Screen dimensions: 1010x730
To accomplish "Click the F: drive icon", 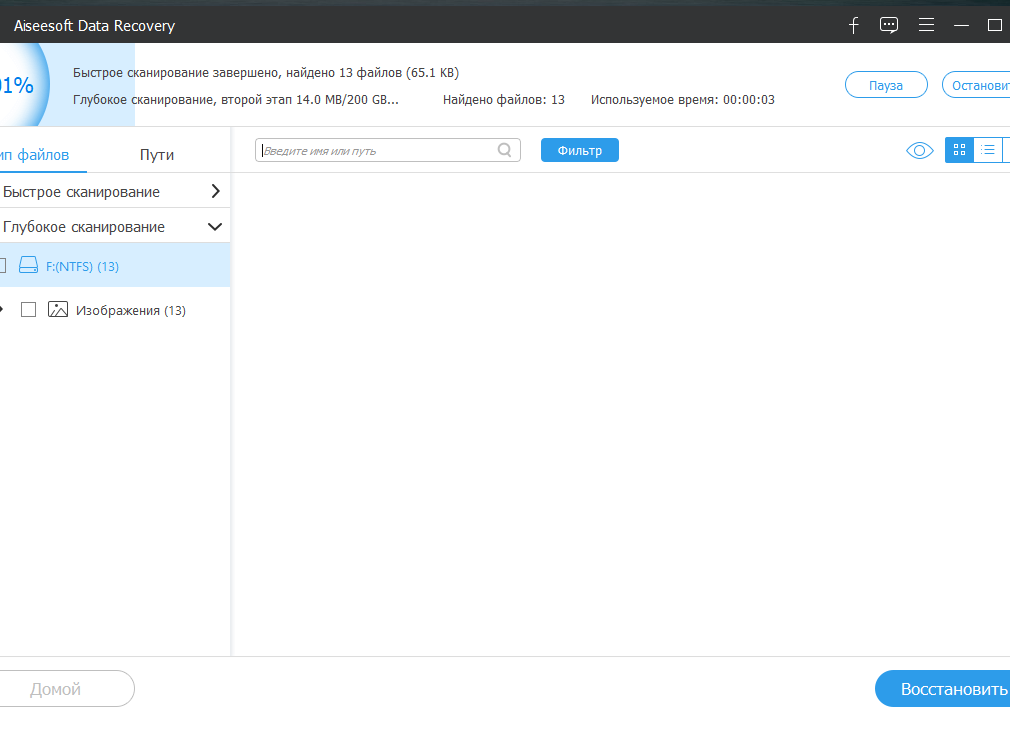I will point(28,265).
